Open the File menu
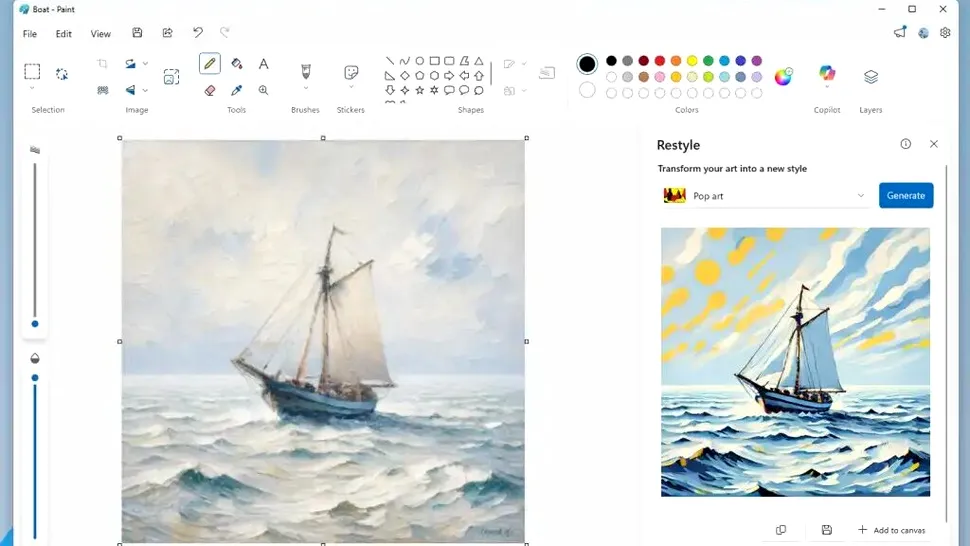Viewport: 970px width, 546px height. [30, 34]
